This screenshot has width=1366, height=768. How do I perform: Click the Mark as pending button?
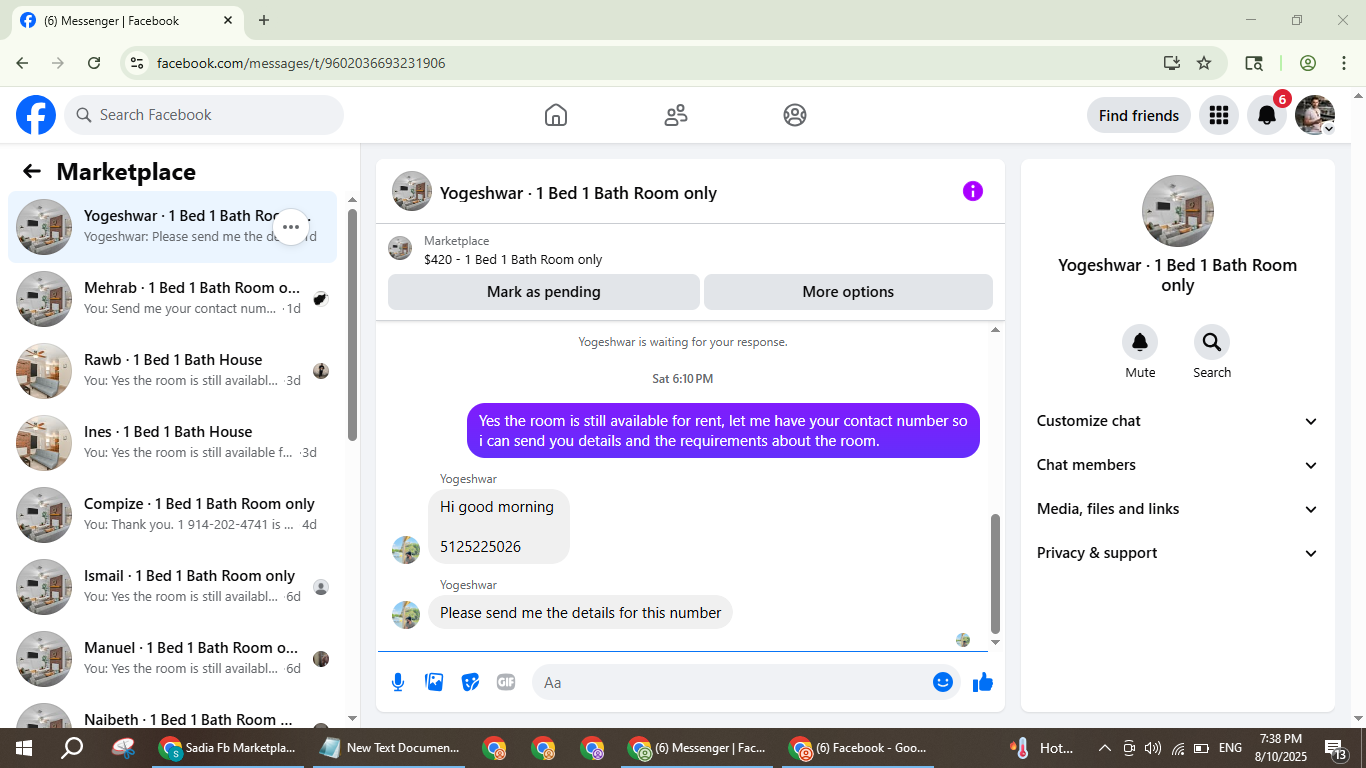coord(544,292)
